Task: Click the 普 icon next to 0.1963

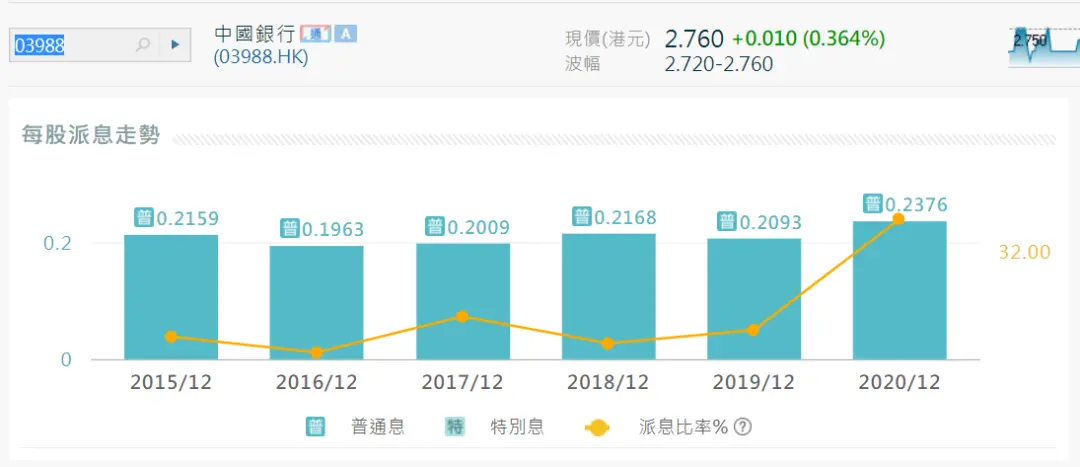Action: [x=289, y=229]
